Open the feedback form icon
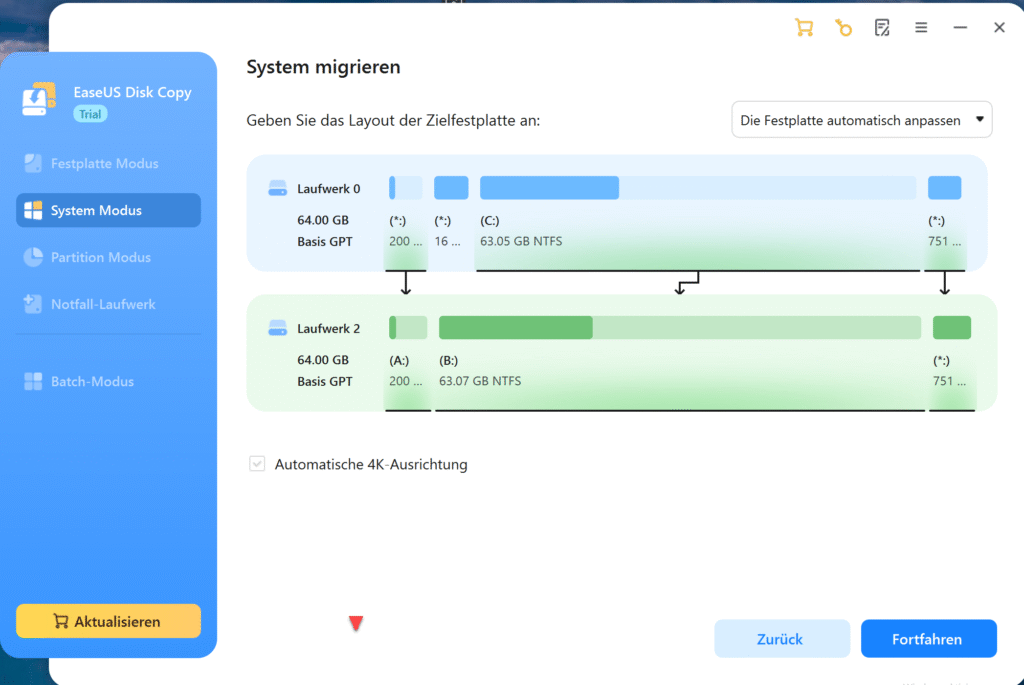The image size is (1024, 685). pyautogui.click(x=882, y=27)
